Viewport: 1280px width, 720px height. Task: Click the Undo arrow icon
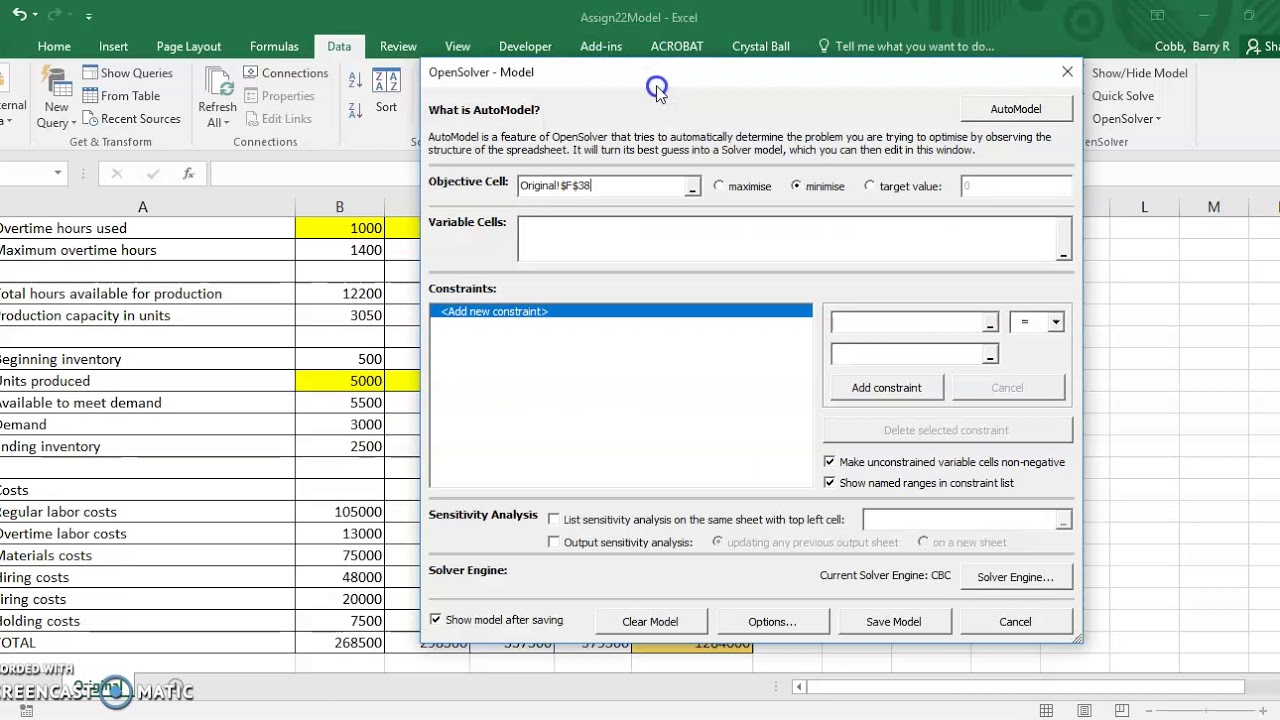18,15
